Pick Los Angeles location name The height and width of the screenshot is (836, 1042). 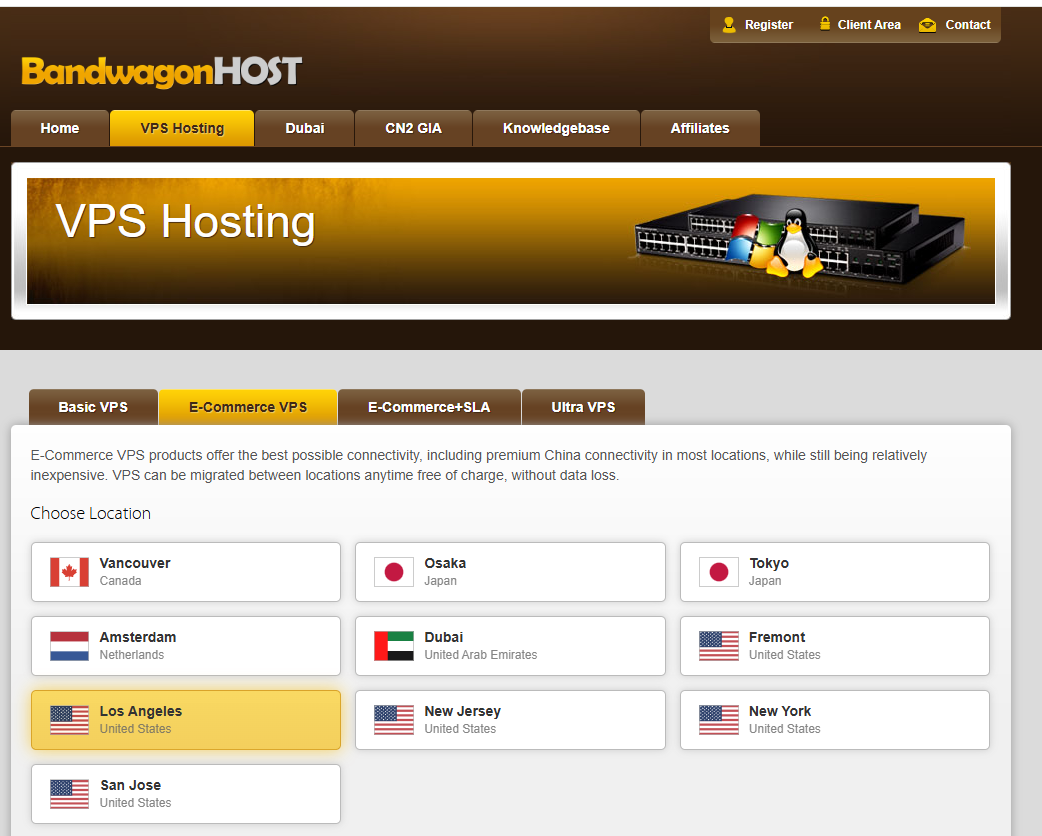pyautogui.click(x=141, y=711)
